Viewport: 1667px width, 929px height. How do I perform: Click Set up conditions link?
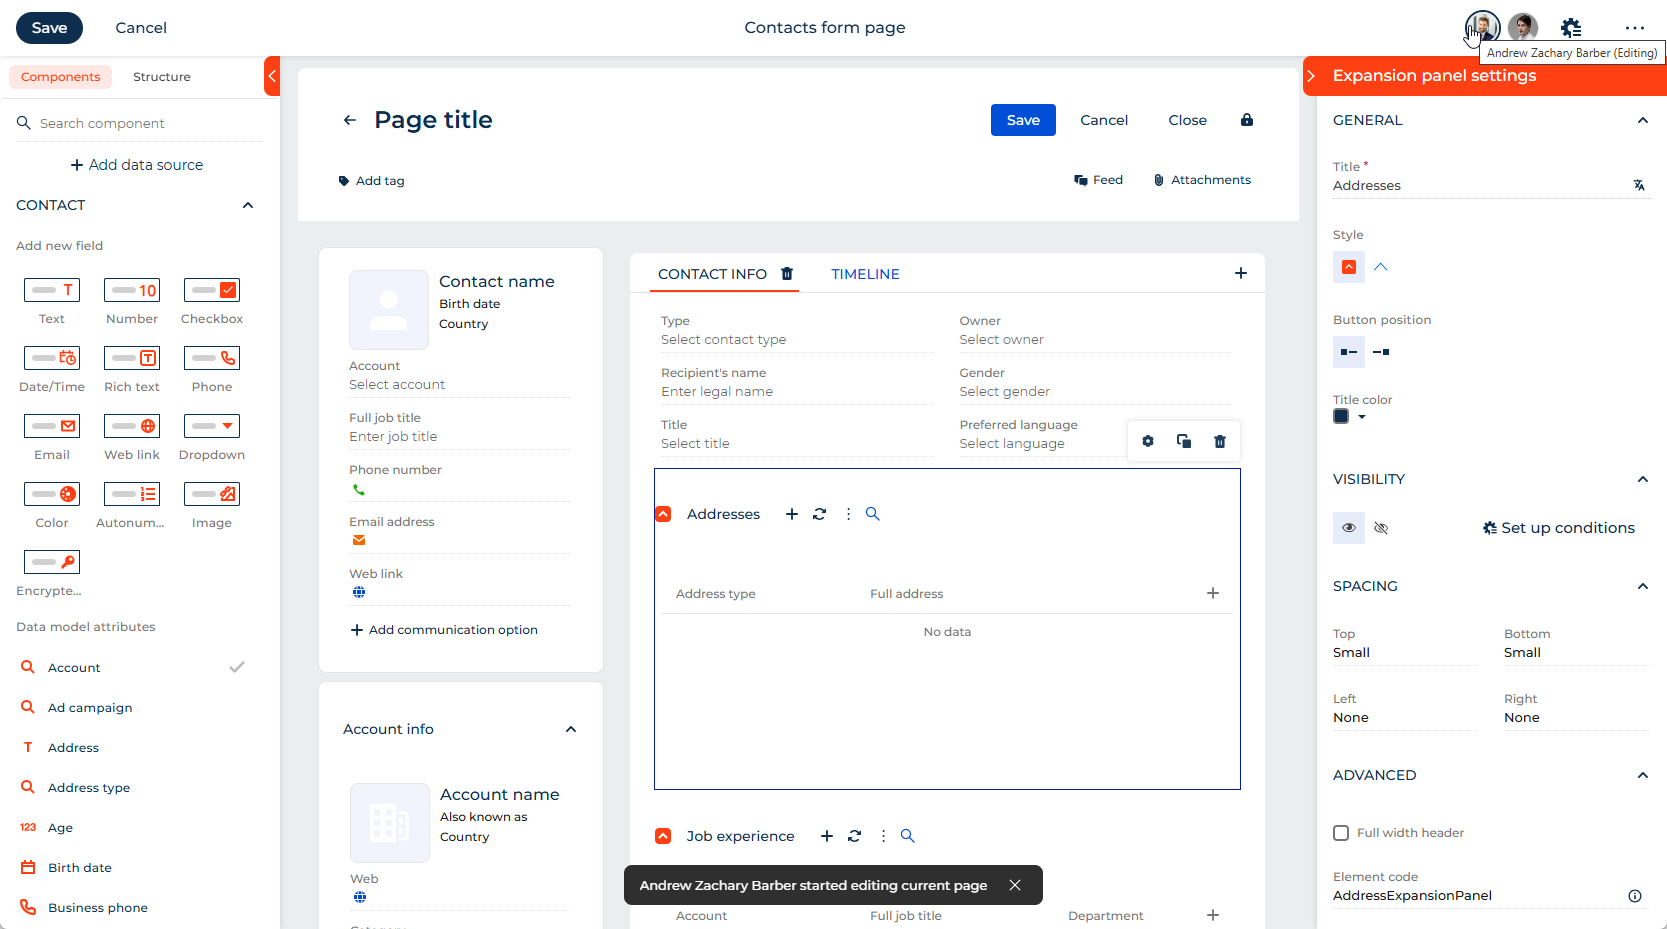click(x=1558, y=528)
